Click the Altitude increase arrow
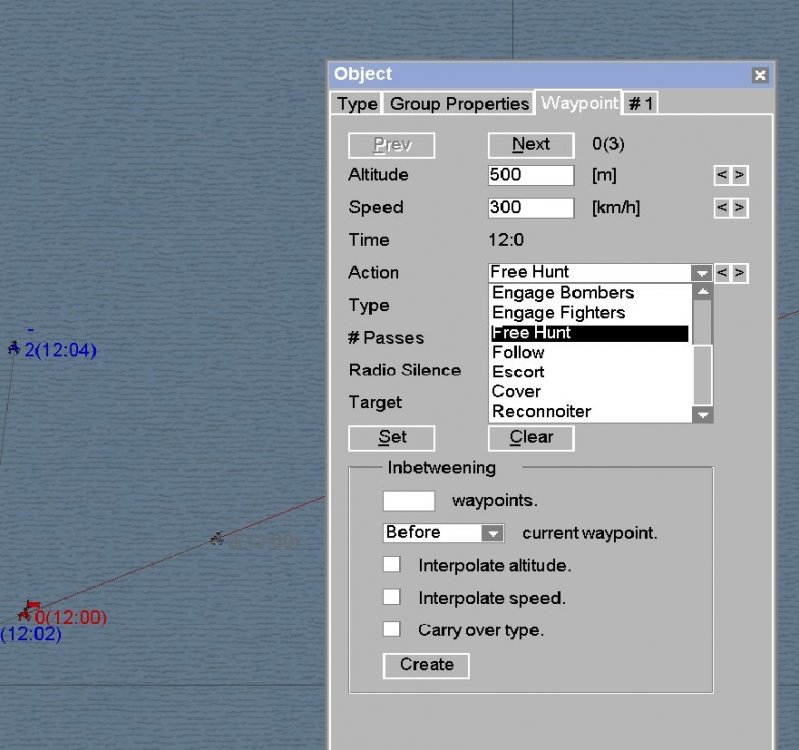799x750 pixels. pos(739,176)
